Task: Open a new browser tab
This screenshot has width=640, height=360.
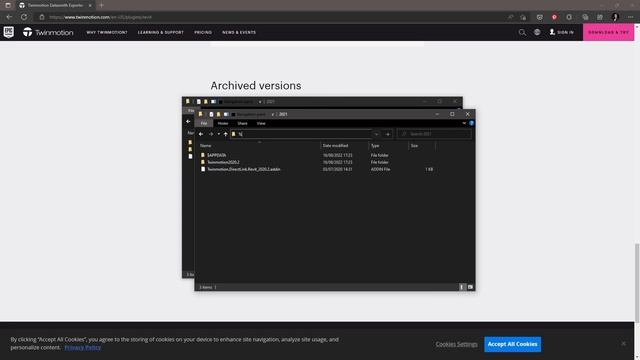Action: pyautogui.click(x=102, y=5)
